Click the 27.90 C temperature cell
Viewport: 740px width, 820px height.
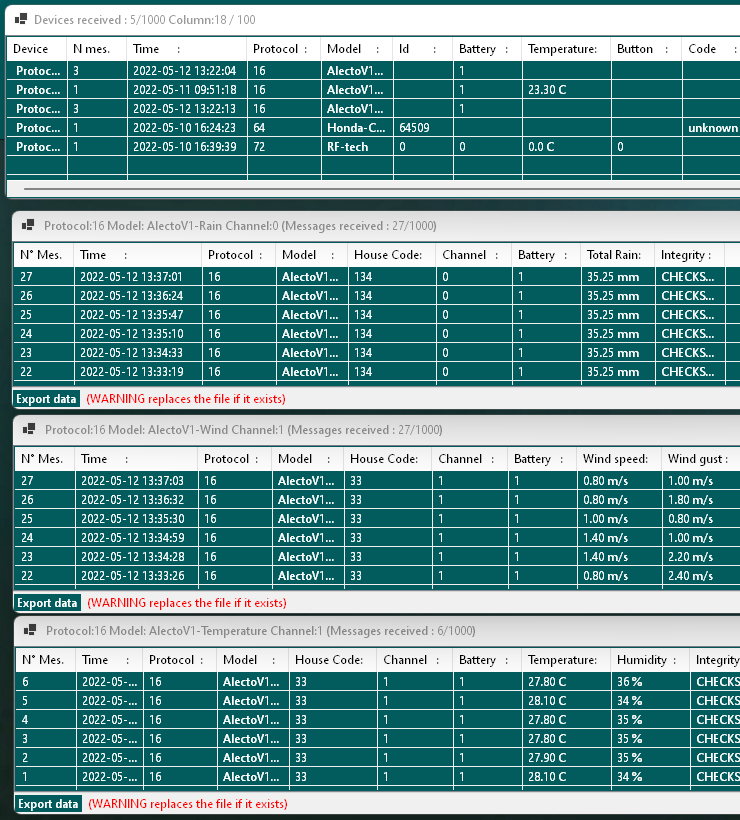point(566,758)
